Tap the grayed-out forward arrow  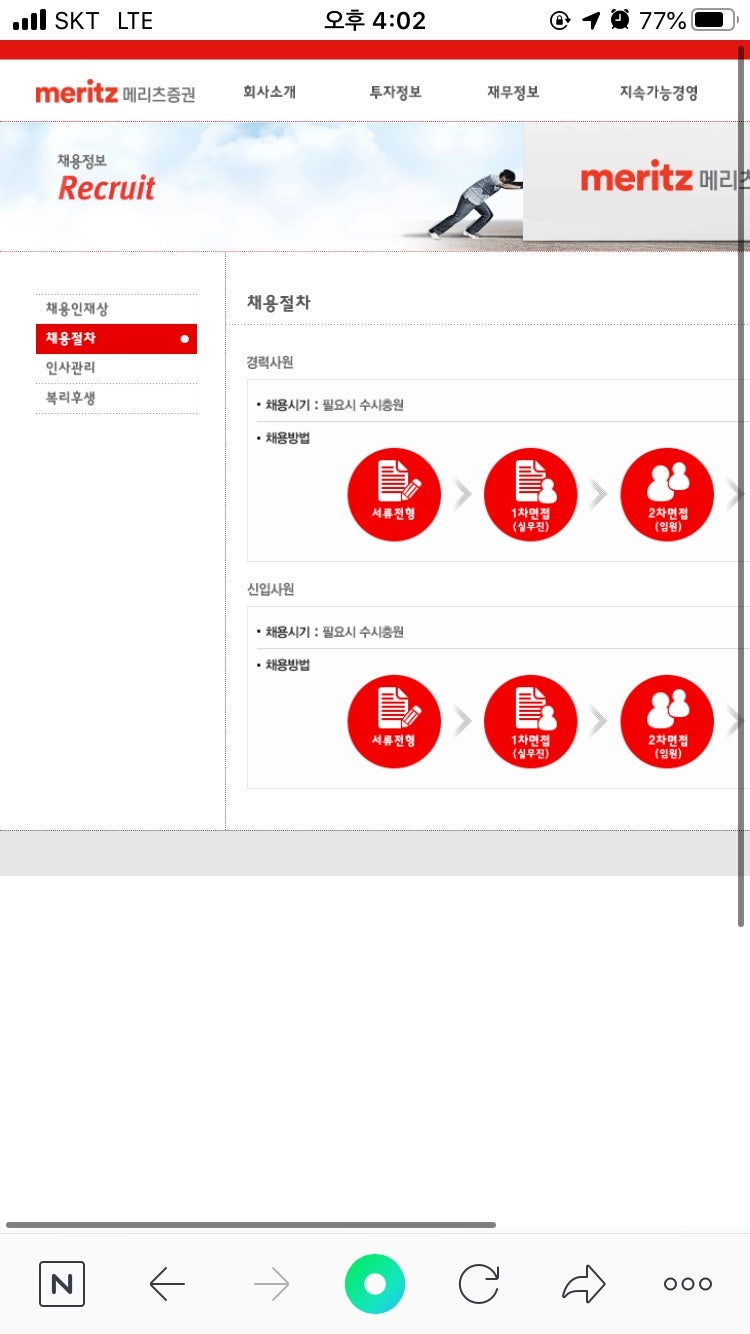[x=271, y=1283]
